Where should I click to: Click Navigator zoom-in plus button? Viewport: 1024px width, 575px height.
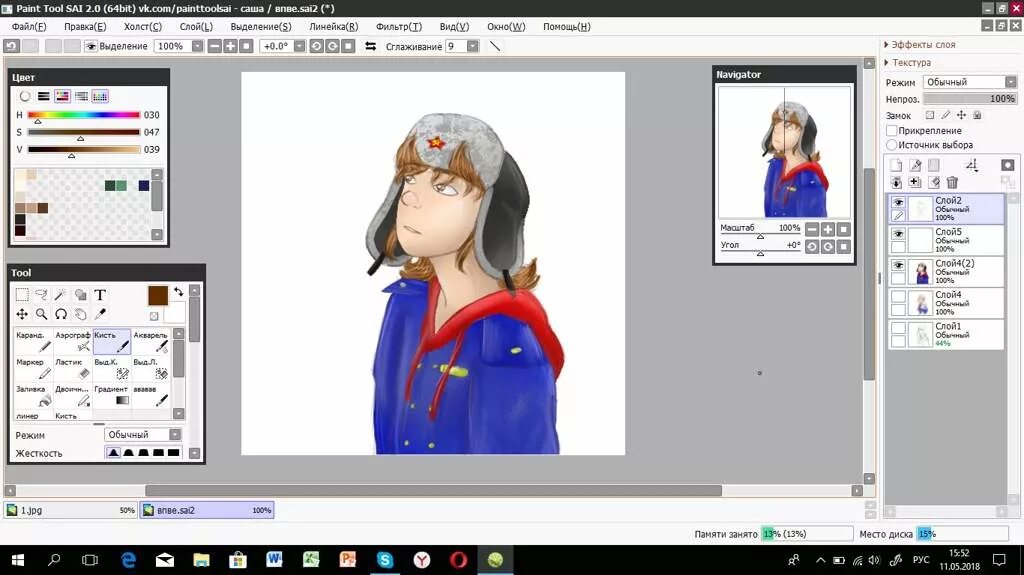tap(827, 229)
